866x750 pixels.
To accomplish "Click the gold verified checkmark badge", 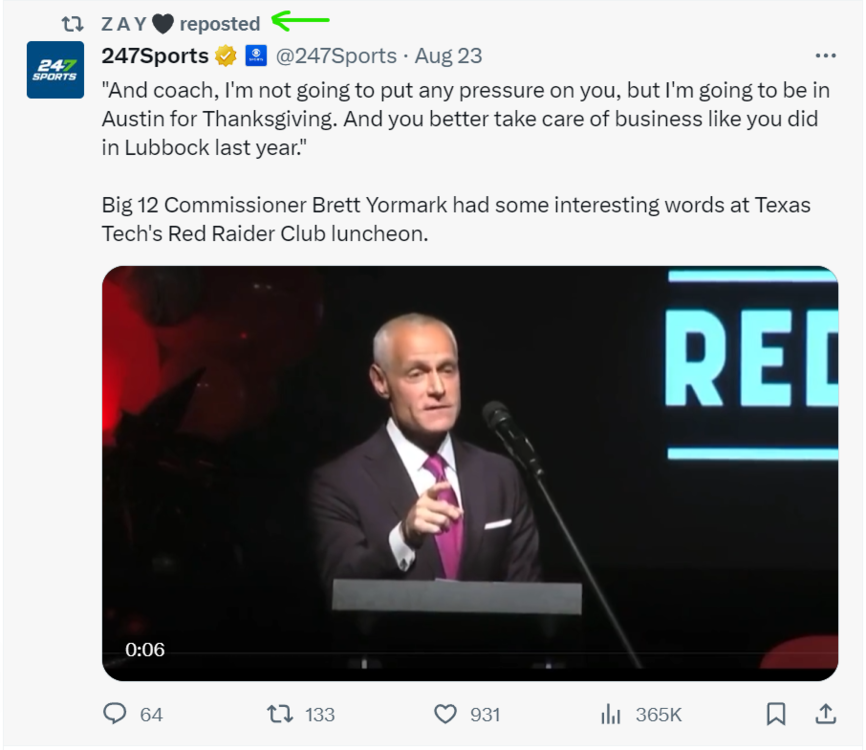I will click(226, 55).
